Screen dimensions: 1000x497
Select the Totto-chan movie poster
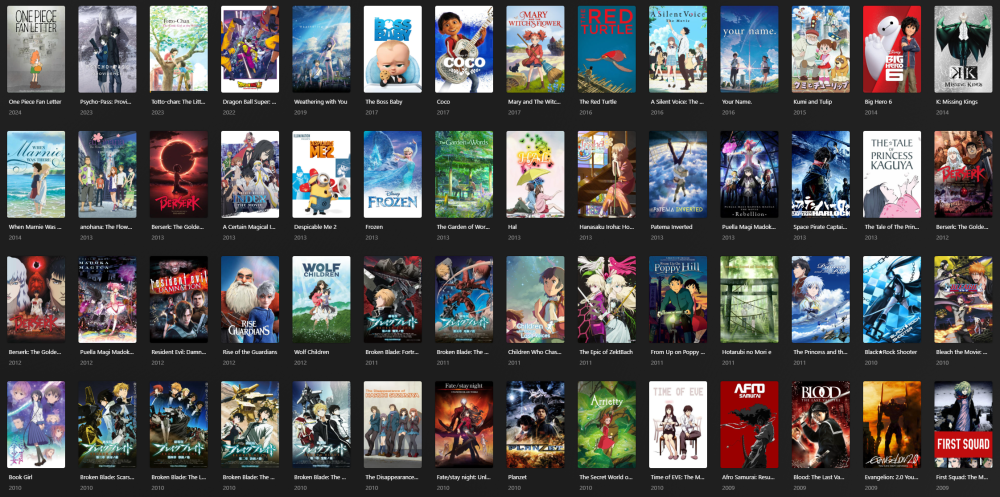(179, 49)
